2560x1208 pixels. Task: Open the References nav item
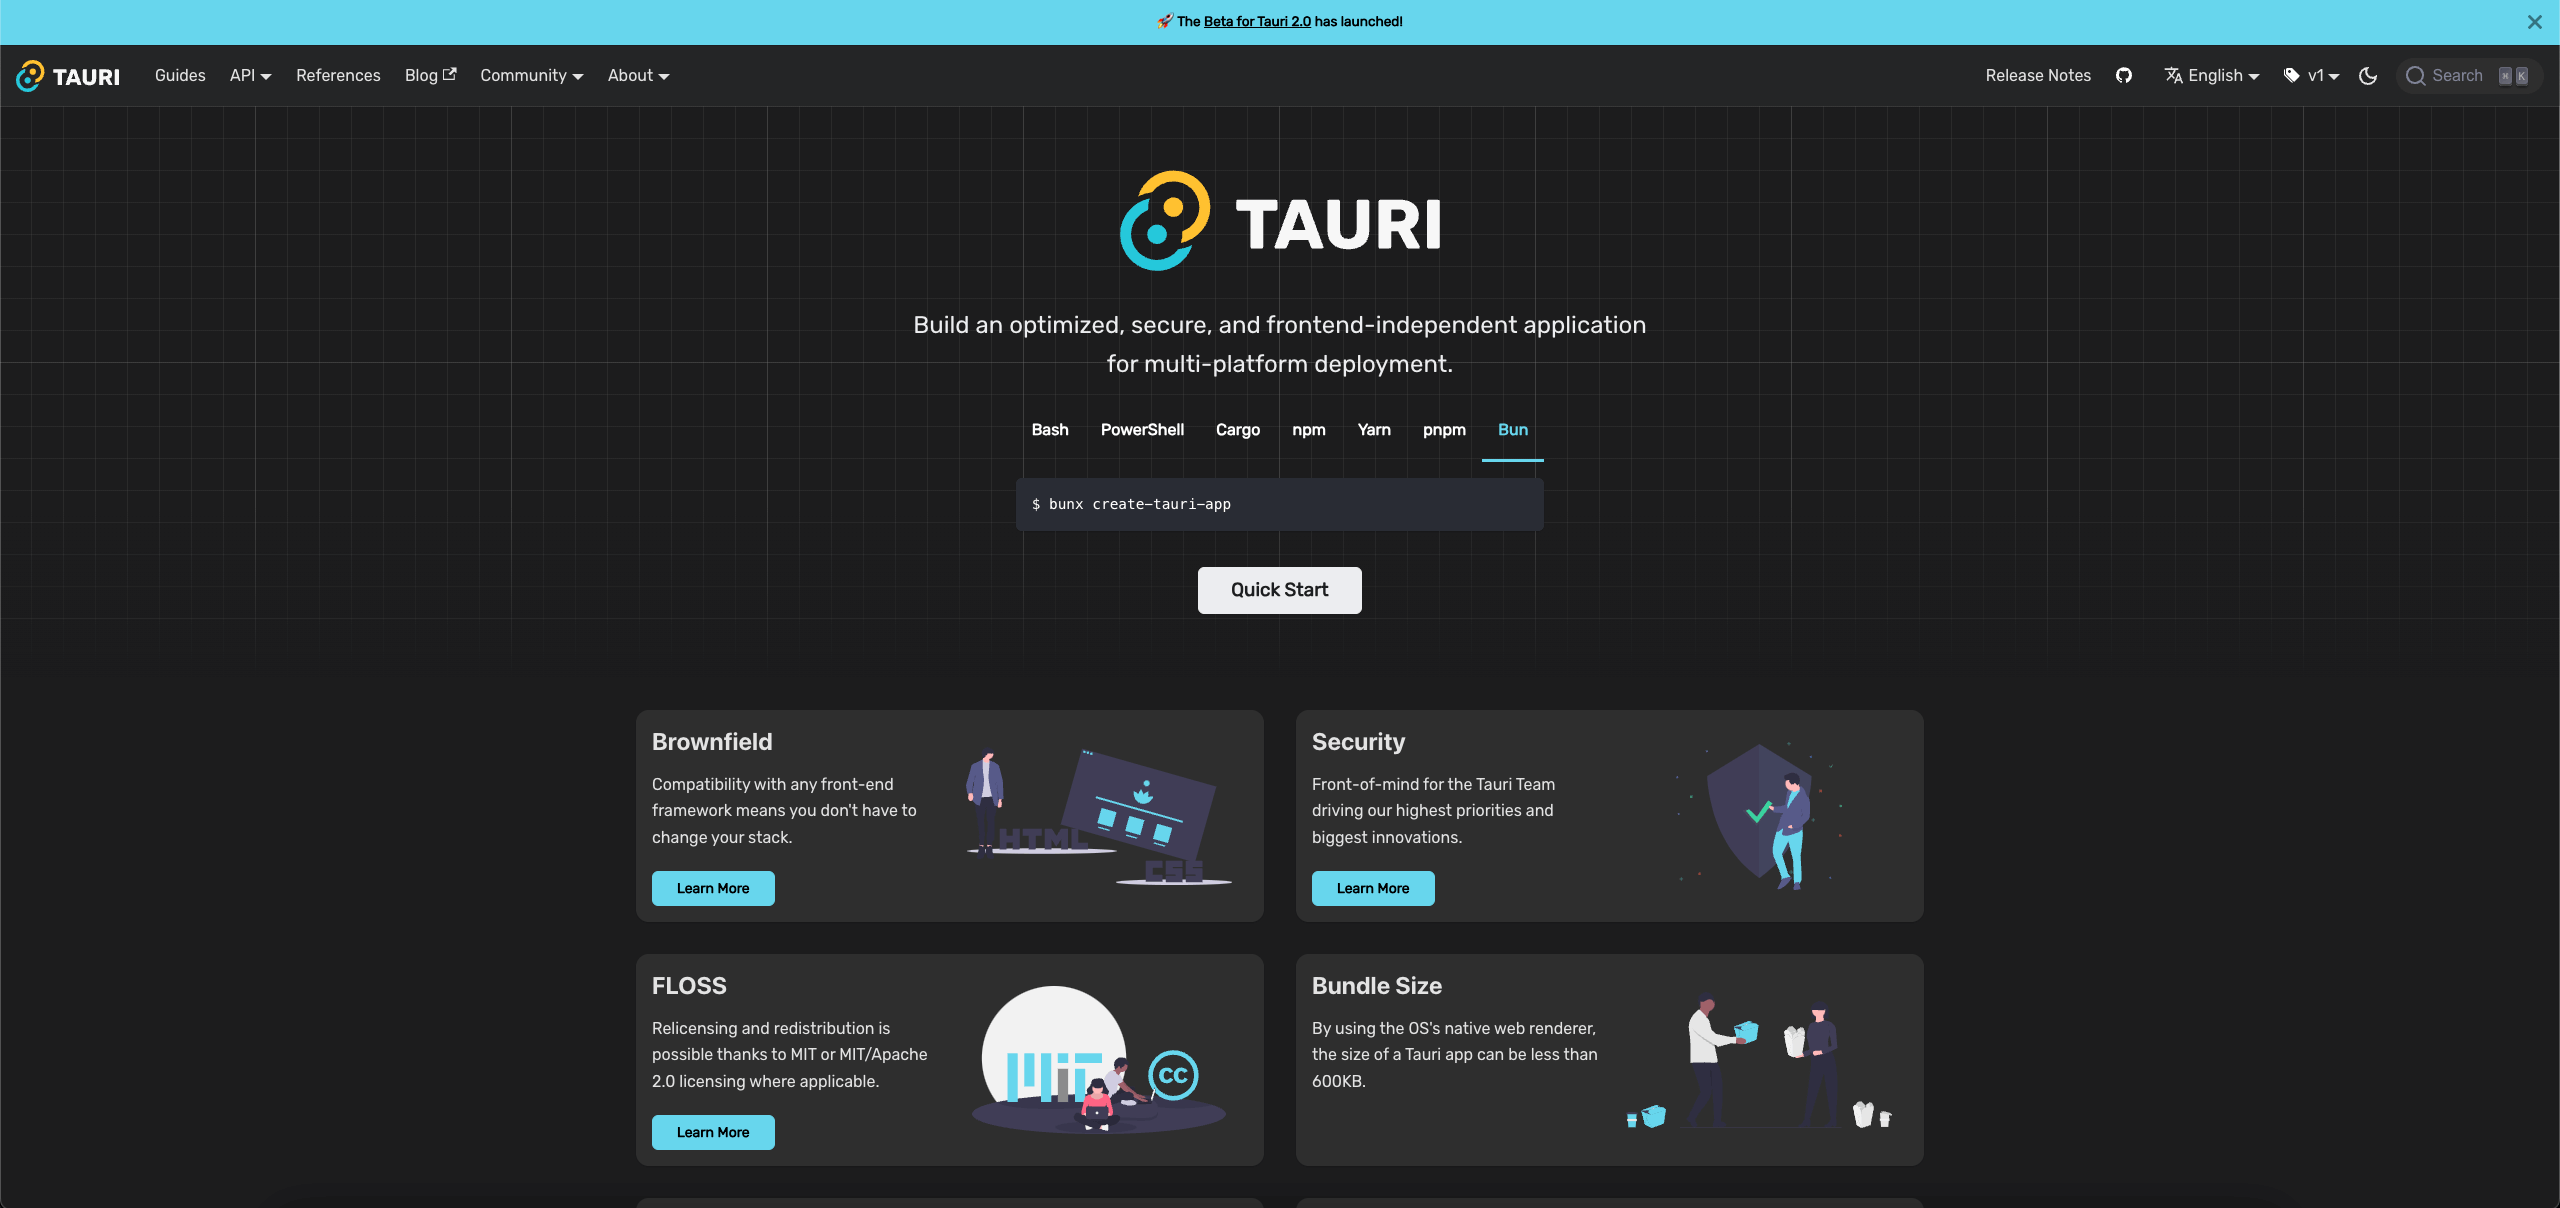[x=338, y=76]
